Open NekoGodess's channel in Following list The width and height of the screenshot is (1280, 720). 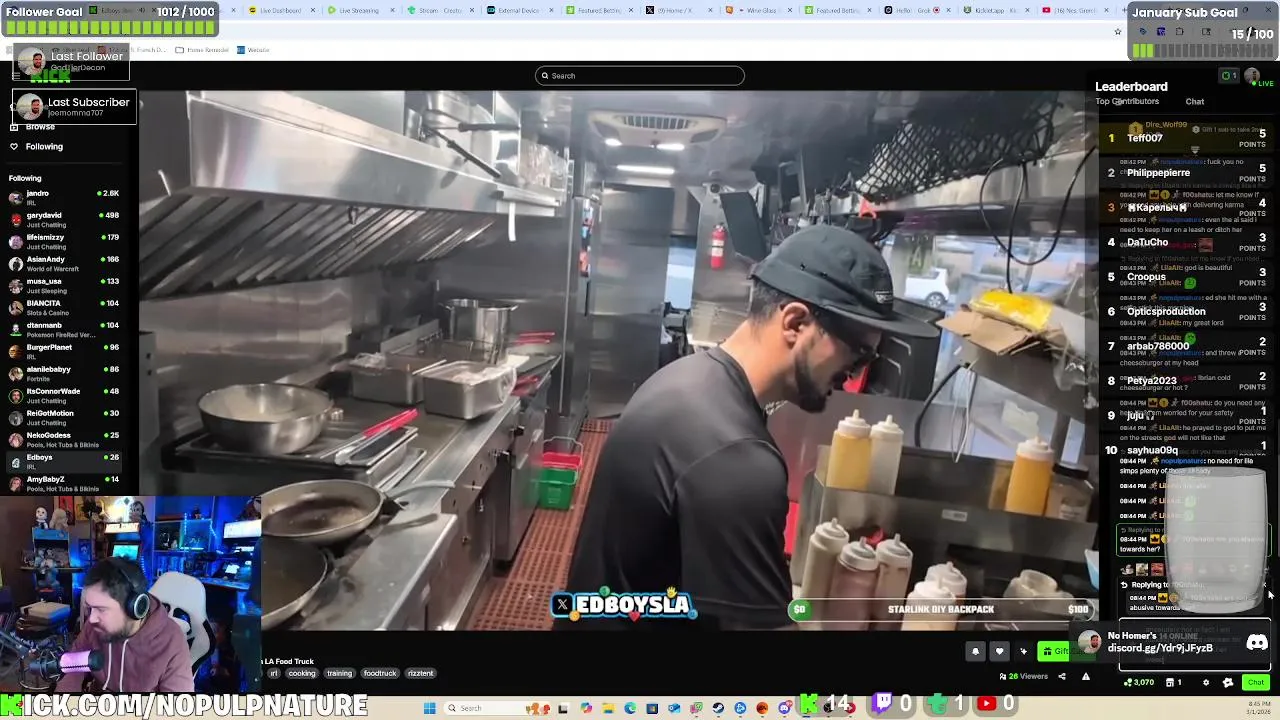[63, 439]
